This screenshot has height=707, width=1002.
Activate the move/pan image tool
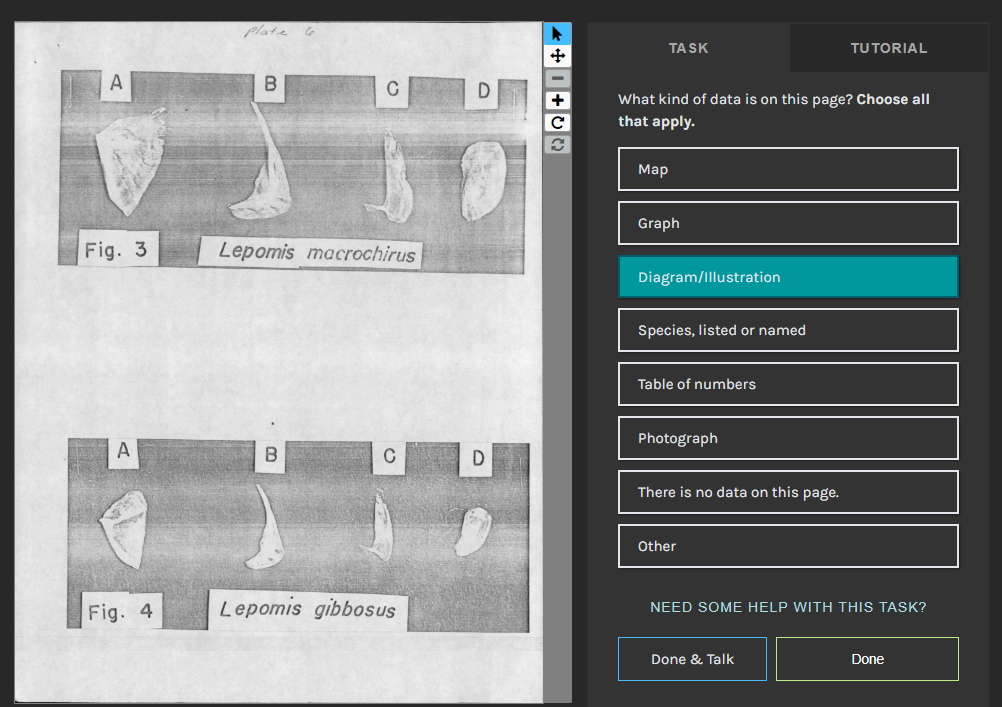click(557, 56)
